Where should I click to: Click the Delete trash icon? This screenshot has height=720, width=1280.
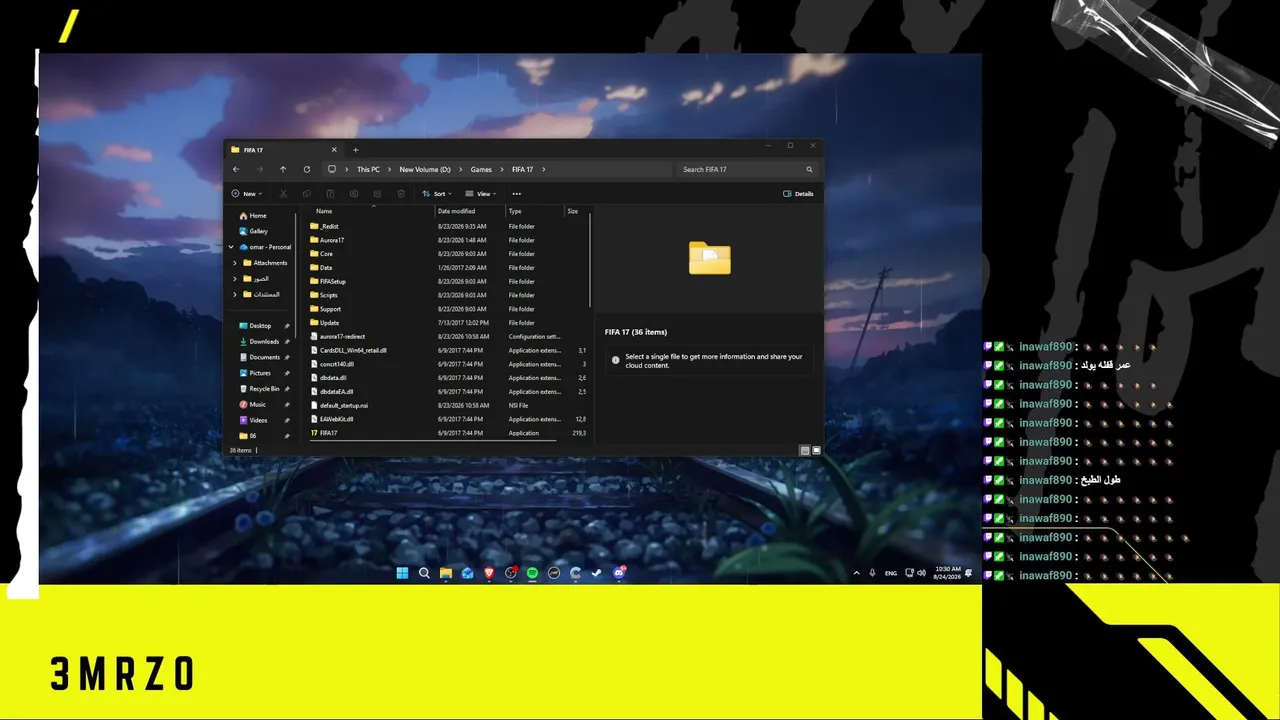pos(401,194)
